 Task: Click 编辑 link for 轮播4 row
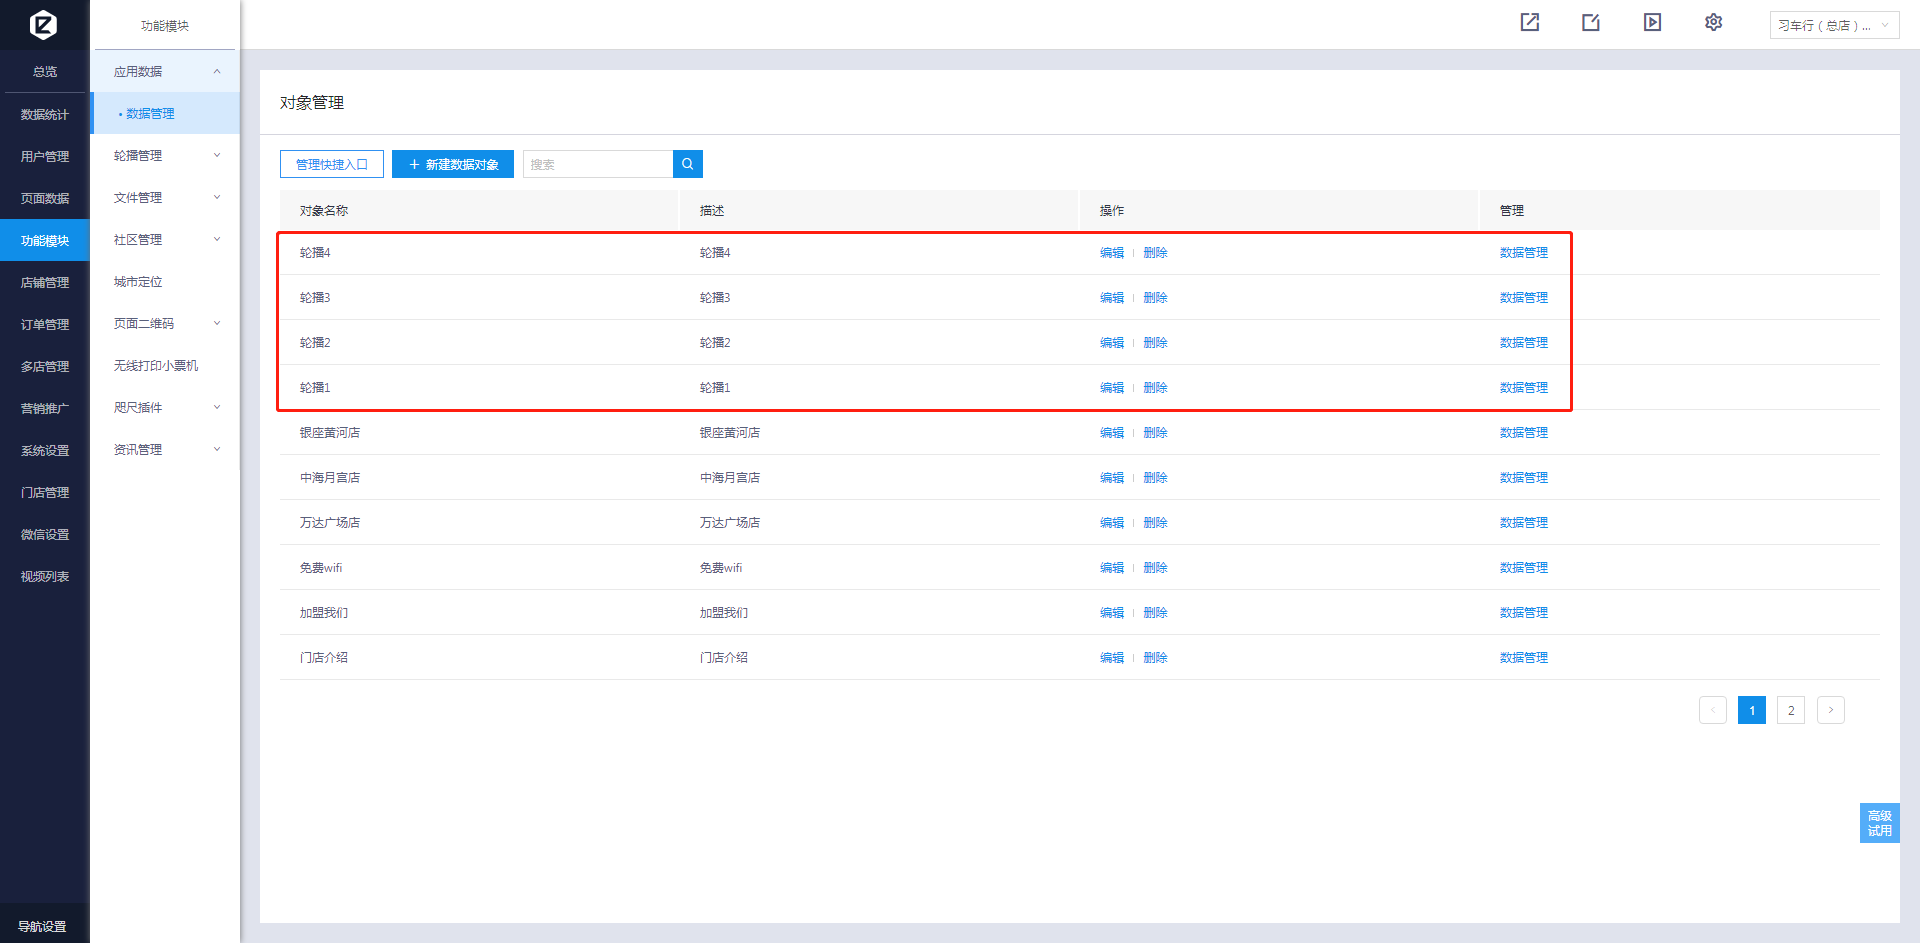click(1111, 253)
